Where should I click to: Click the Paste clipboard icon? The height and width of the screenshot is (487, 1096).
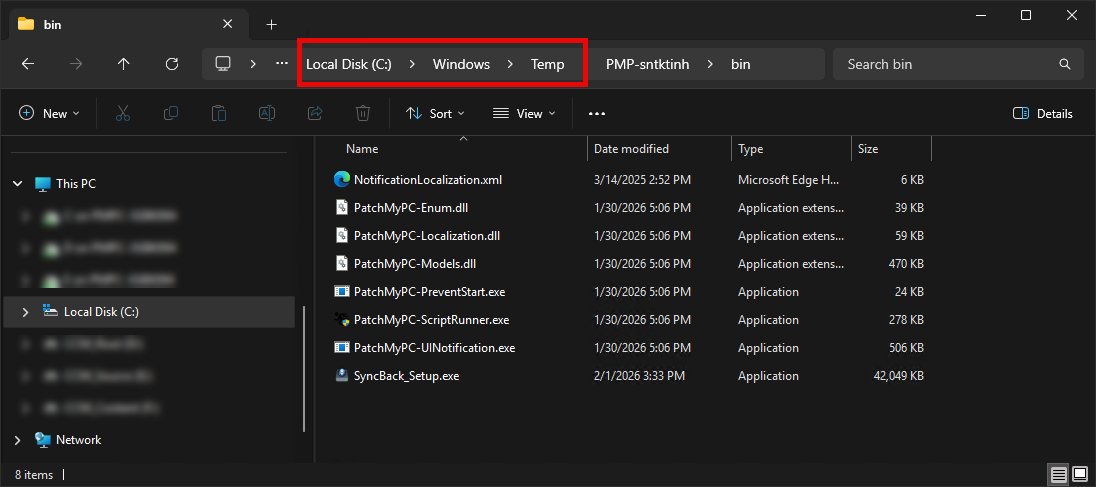point(219,113)
